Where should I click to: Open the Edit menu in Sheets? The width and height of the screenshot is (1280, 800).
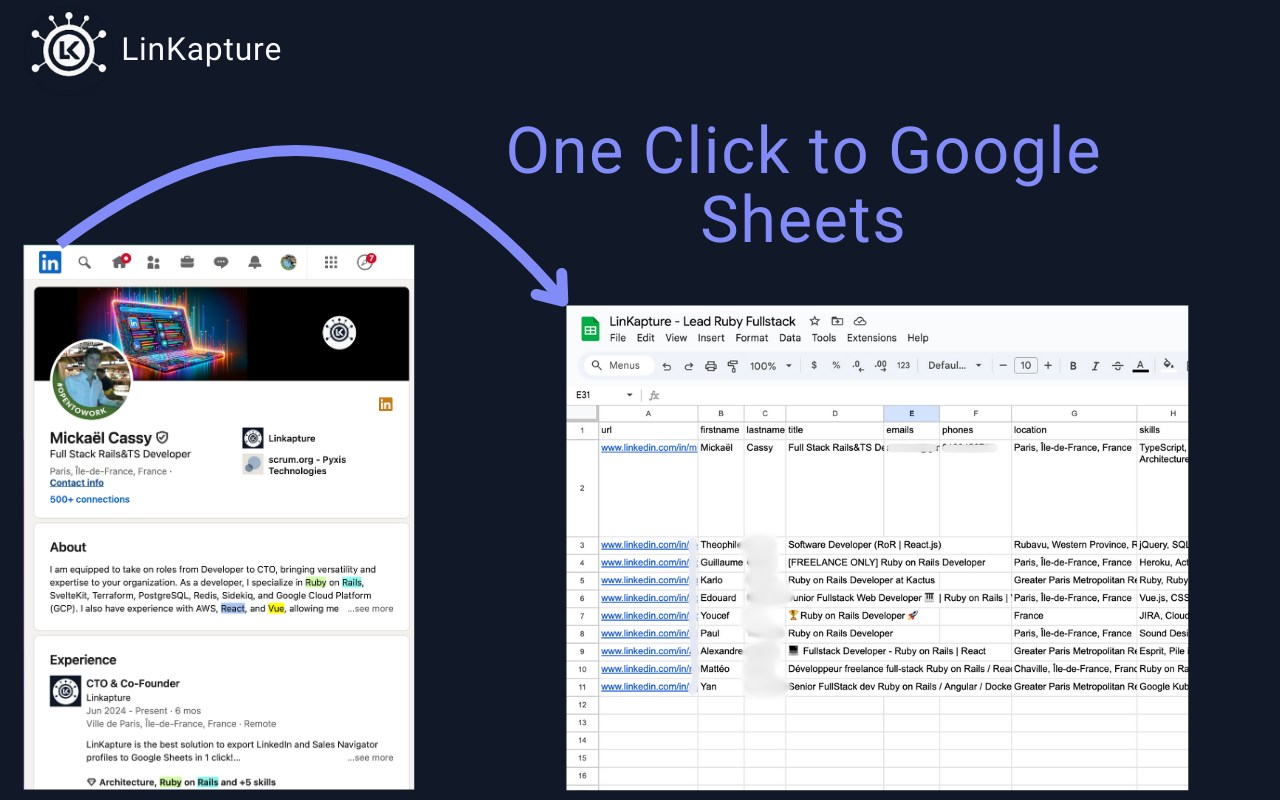point(646,338)
